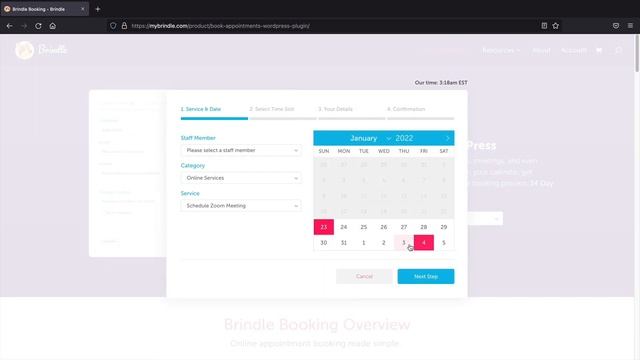Pick date 3 in the last calendar row

(404, 242)
